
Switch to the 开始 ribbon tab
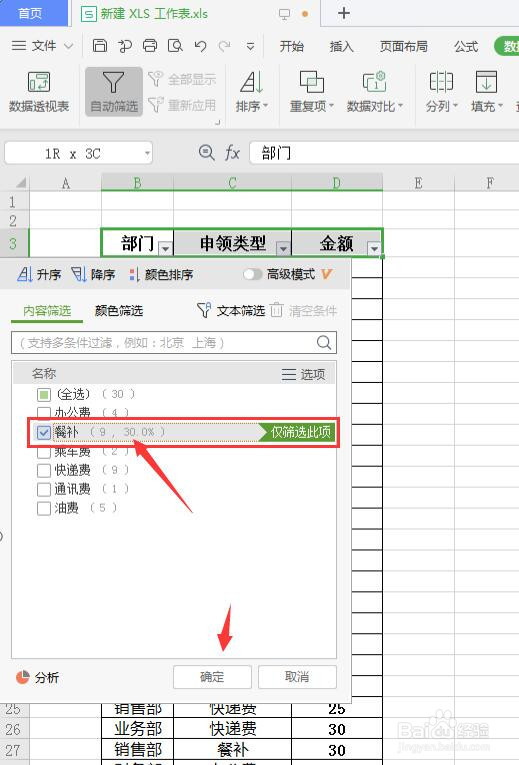click(x=292, y=46)
